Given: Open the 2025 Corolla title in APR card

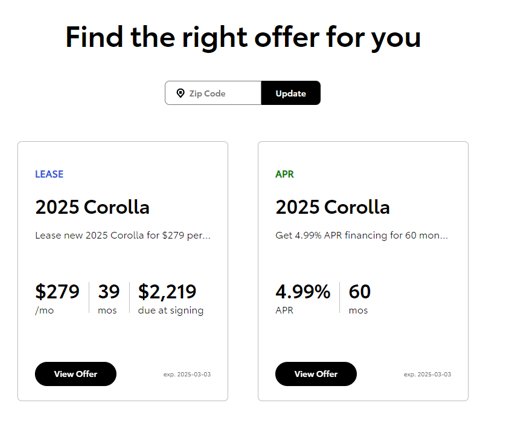Looking at the screenshot, I should click(x=333, y=207).
